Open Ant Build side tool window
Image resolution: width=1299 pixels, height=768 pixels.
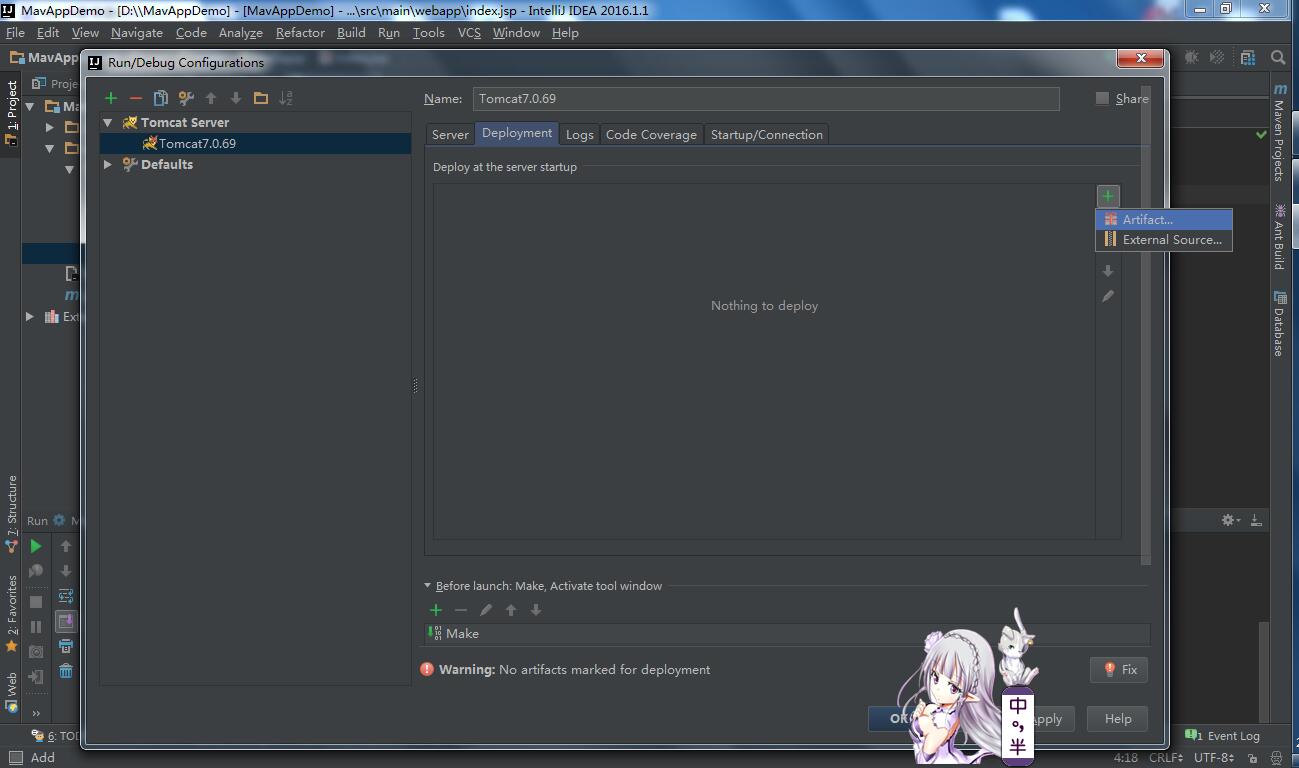coord(1279,237)
